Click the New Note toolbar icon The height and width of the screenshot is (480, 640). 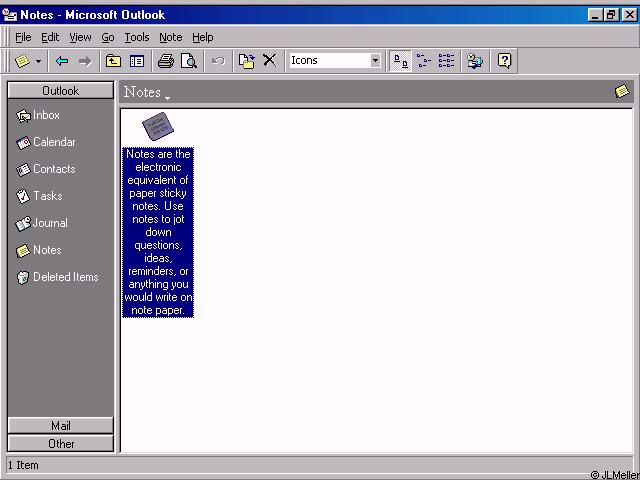click(22, 61)
